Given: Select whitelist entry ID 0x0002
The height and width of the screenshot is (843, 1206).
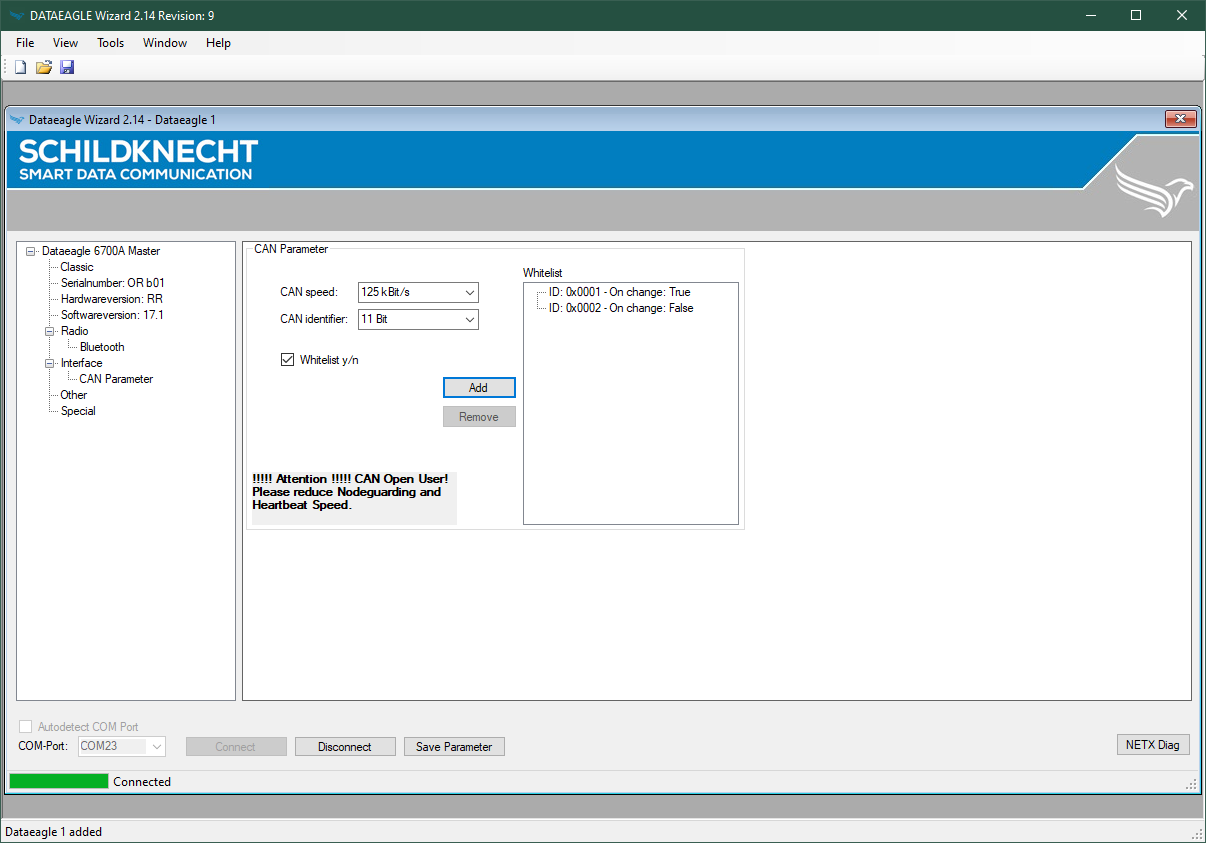Looking at the screenshot, I should tap(620, 308).
